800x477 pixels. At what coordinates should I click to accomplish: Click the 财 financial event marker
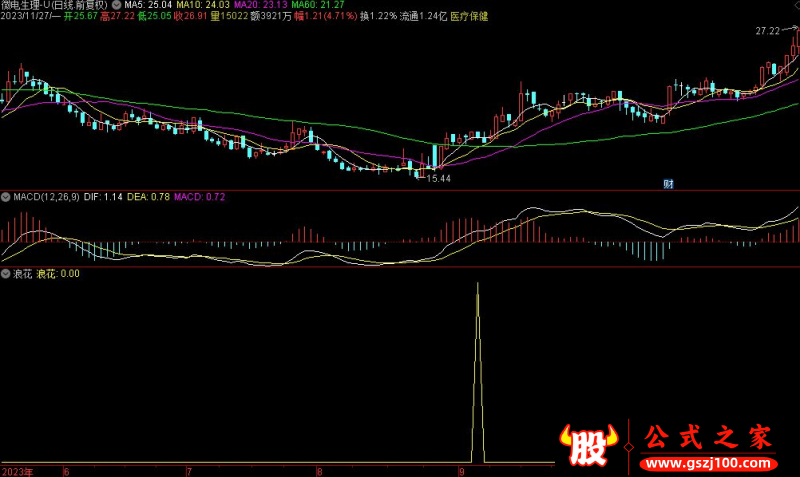[x=668, y=184]
